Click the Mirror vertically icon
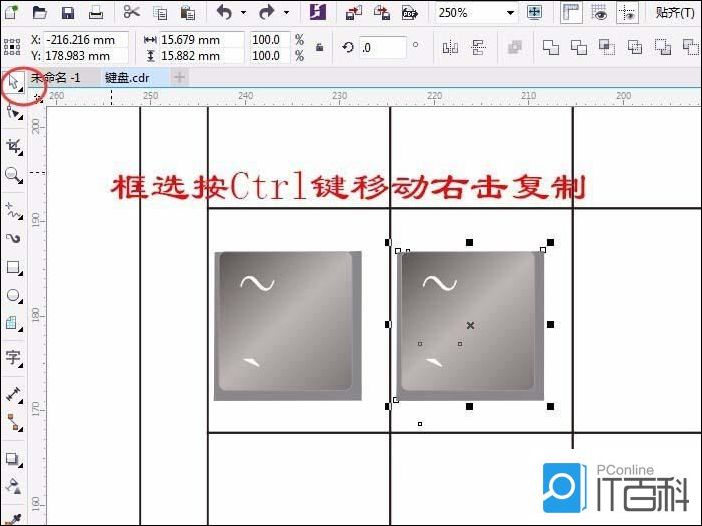The height and width of the screenshot is (526, 702). (478, 47)
